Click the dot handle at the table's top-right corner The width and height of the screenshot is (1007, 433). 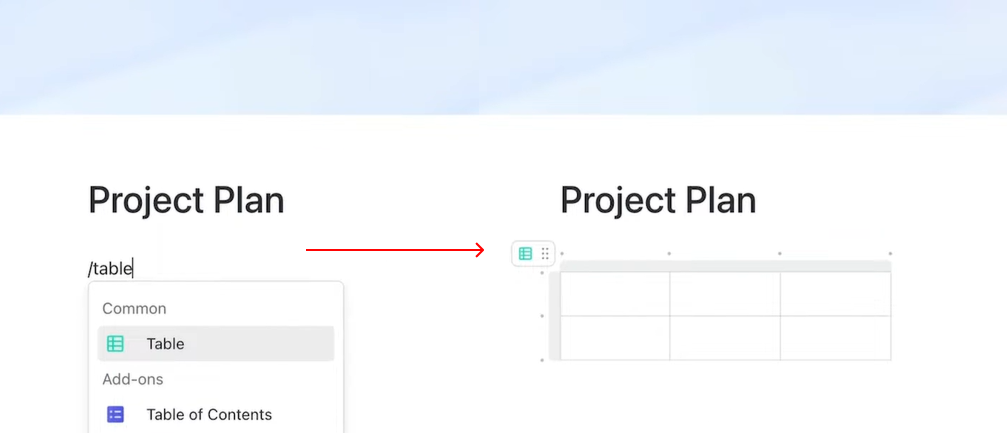[x=890, y=254]
